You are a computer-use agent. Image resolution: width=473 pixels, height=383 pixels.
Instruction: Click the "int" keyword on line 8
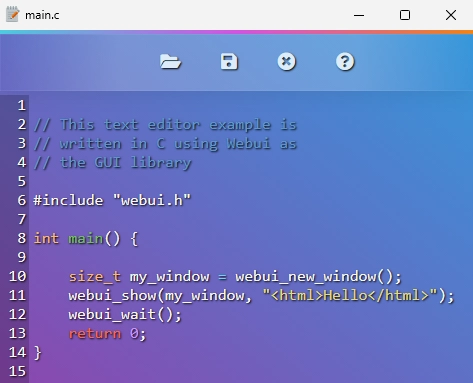46,239
